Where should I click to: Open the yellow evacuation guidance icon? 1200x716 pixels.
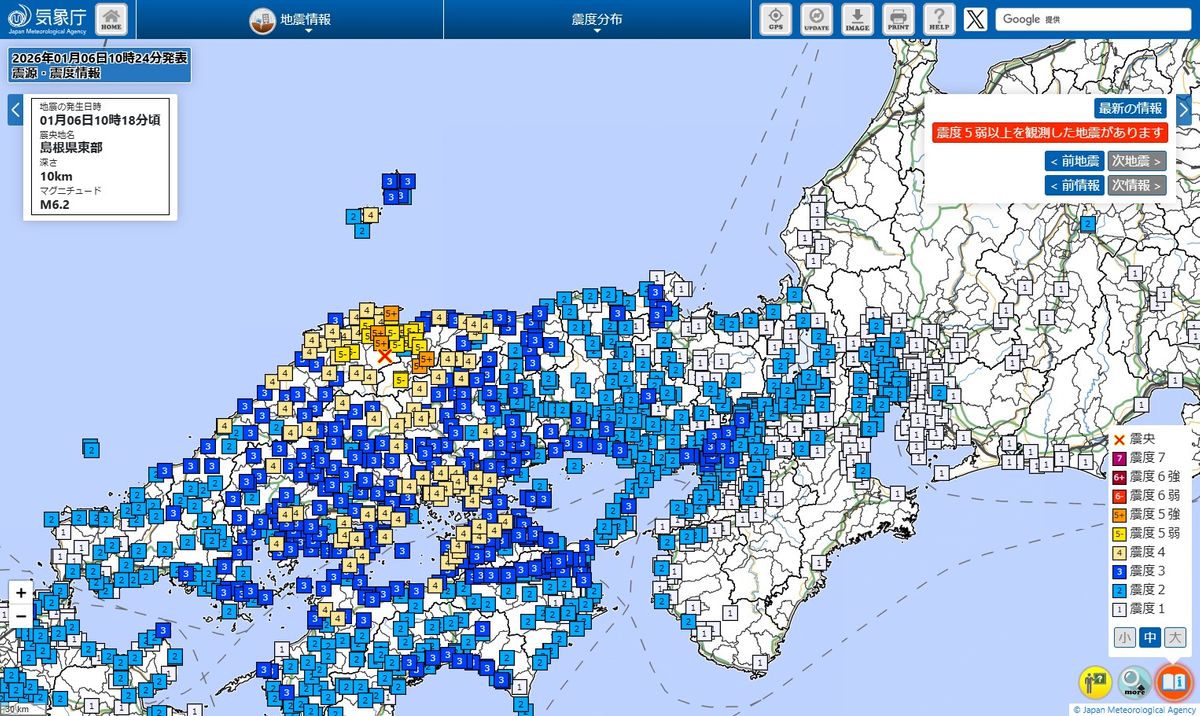click(1095, 682)
